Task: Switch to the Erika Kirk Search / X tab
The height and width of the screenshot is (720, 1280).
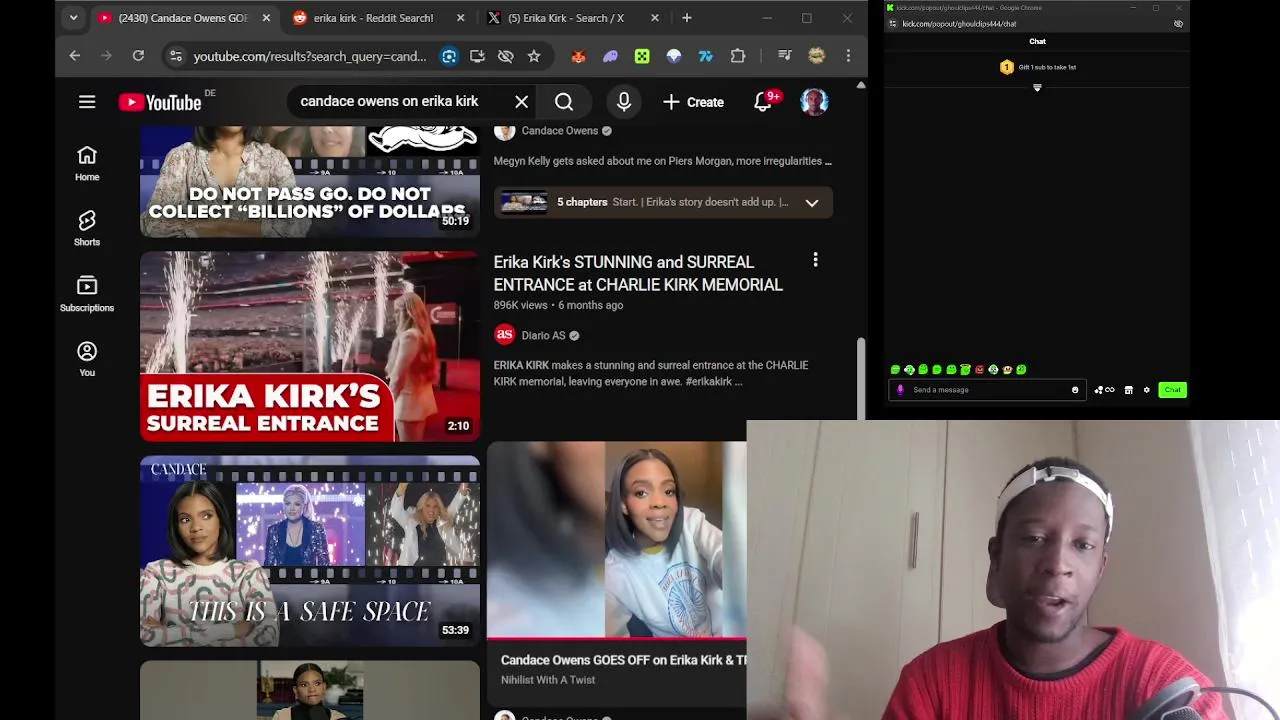Action: (565, 18)
